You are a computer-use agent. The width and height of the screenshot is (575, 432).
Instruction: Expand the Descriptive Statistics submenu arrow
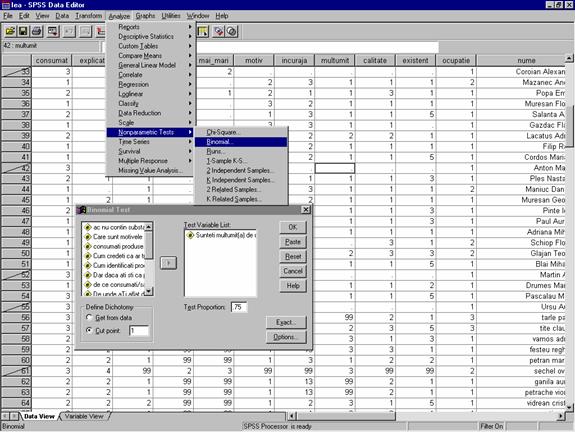tap(190, 36)
